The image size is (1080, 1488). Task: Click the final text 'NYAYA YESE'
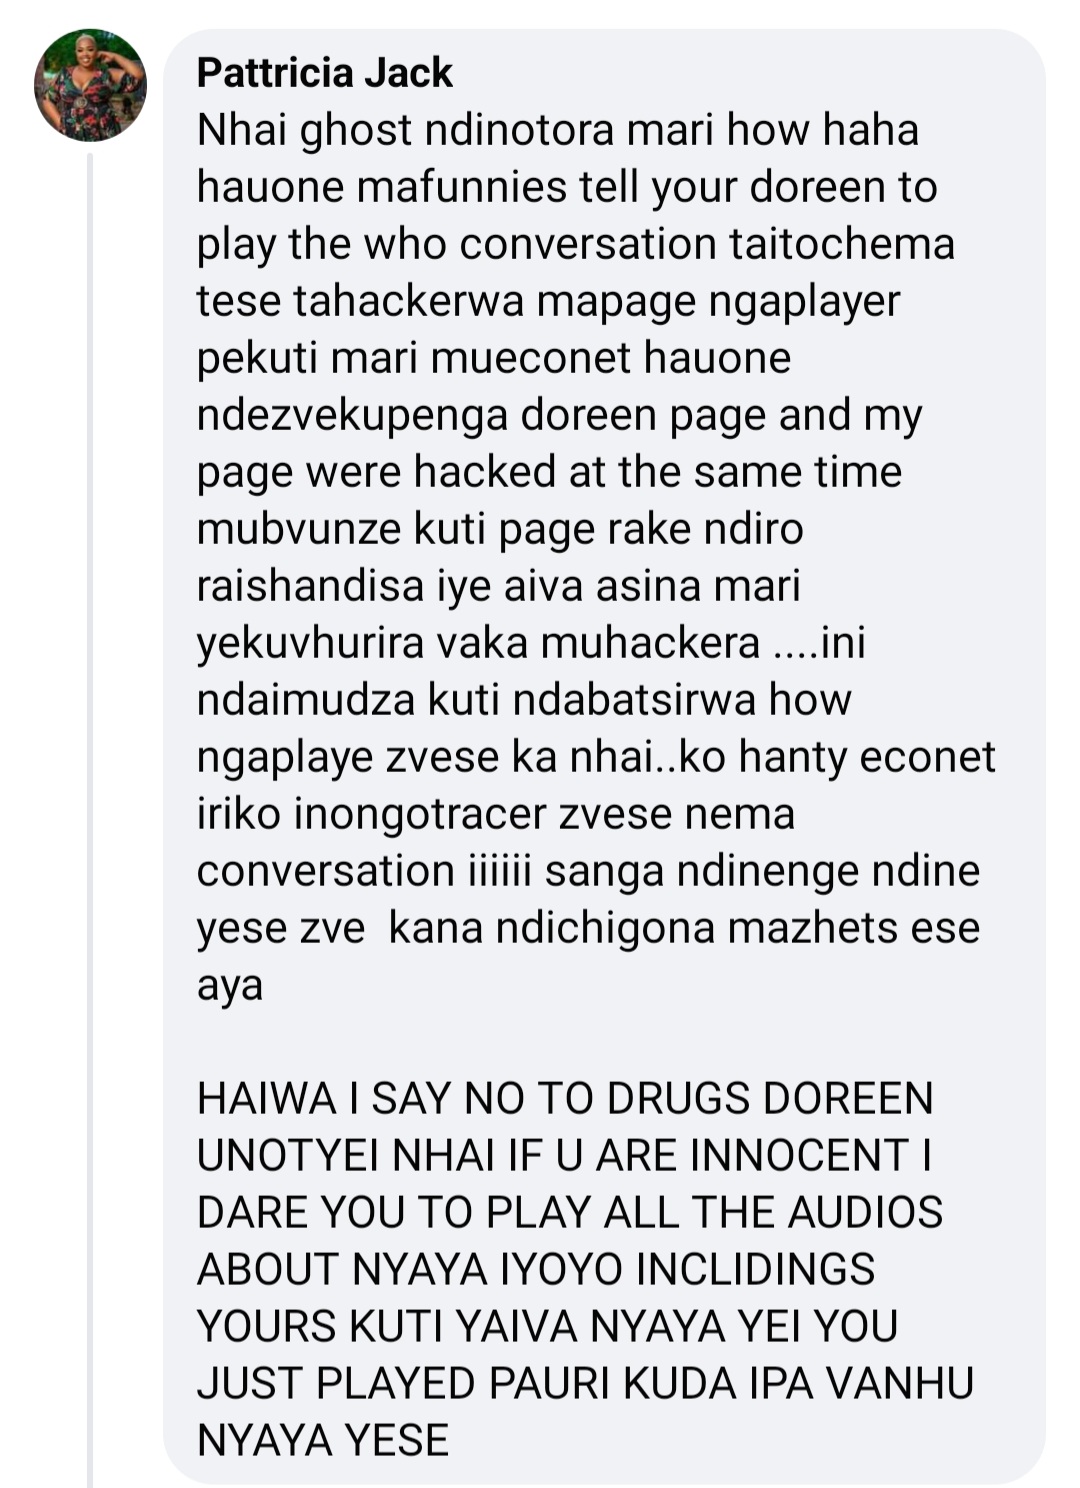pyautogui.click(x=323, y=1440)
